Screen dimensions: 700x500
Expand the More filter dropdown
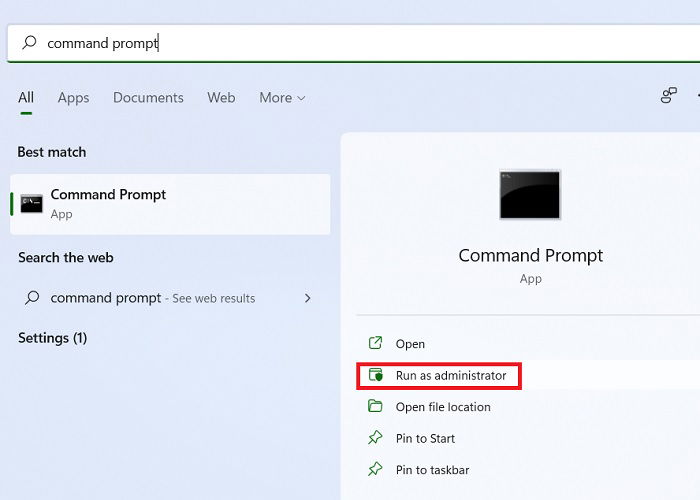[282, 98]
